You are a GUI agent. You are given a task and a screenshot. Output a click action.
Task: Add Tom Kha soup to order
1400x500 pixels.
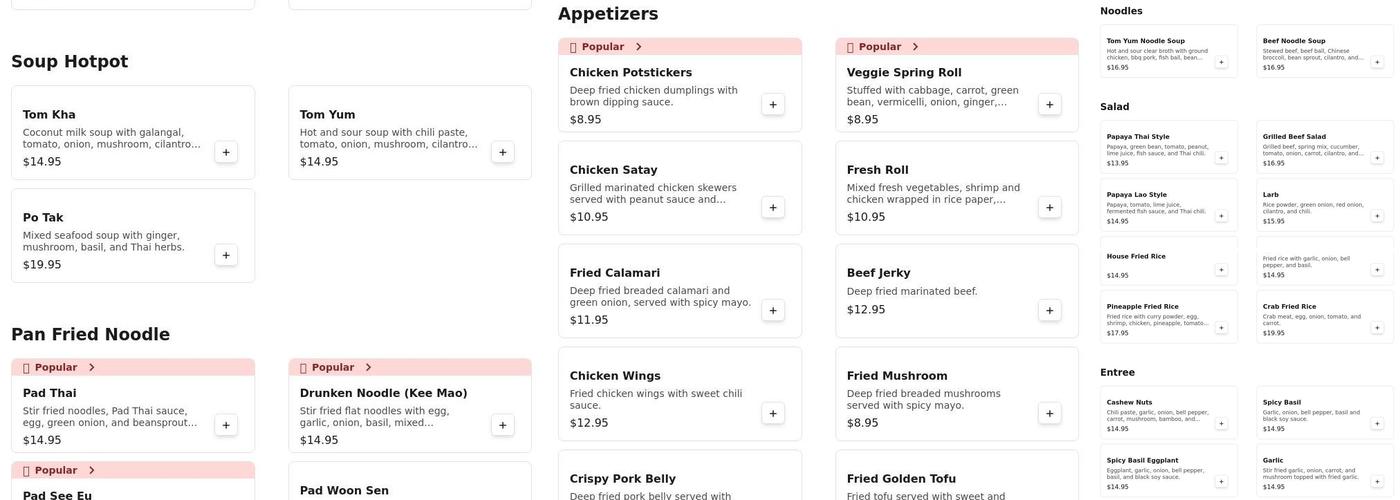coord(226,152)
